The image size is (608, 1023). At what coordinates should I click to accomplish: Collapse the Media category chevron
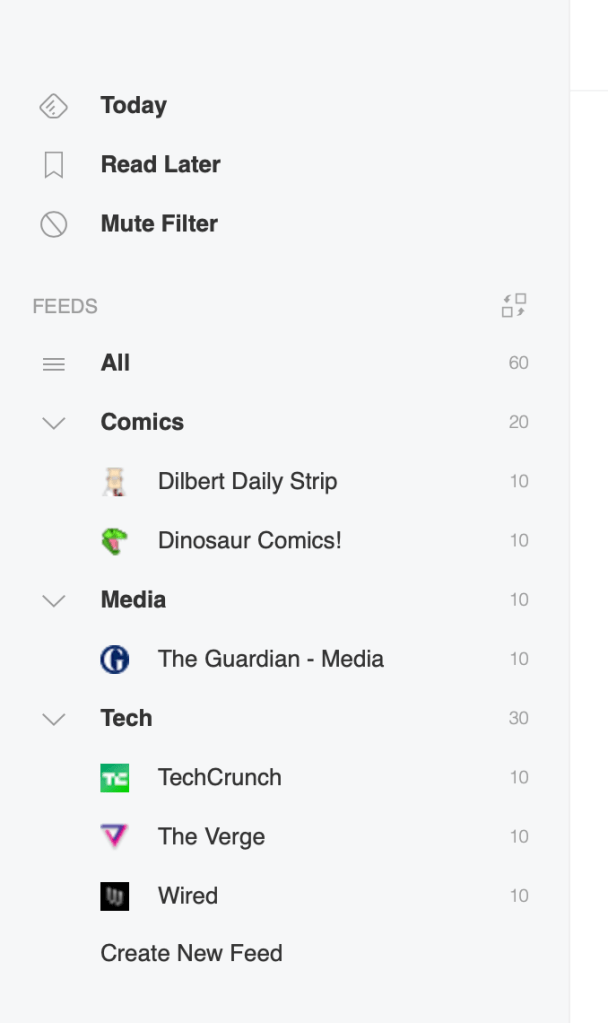[x=54, y=600]
